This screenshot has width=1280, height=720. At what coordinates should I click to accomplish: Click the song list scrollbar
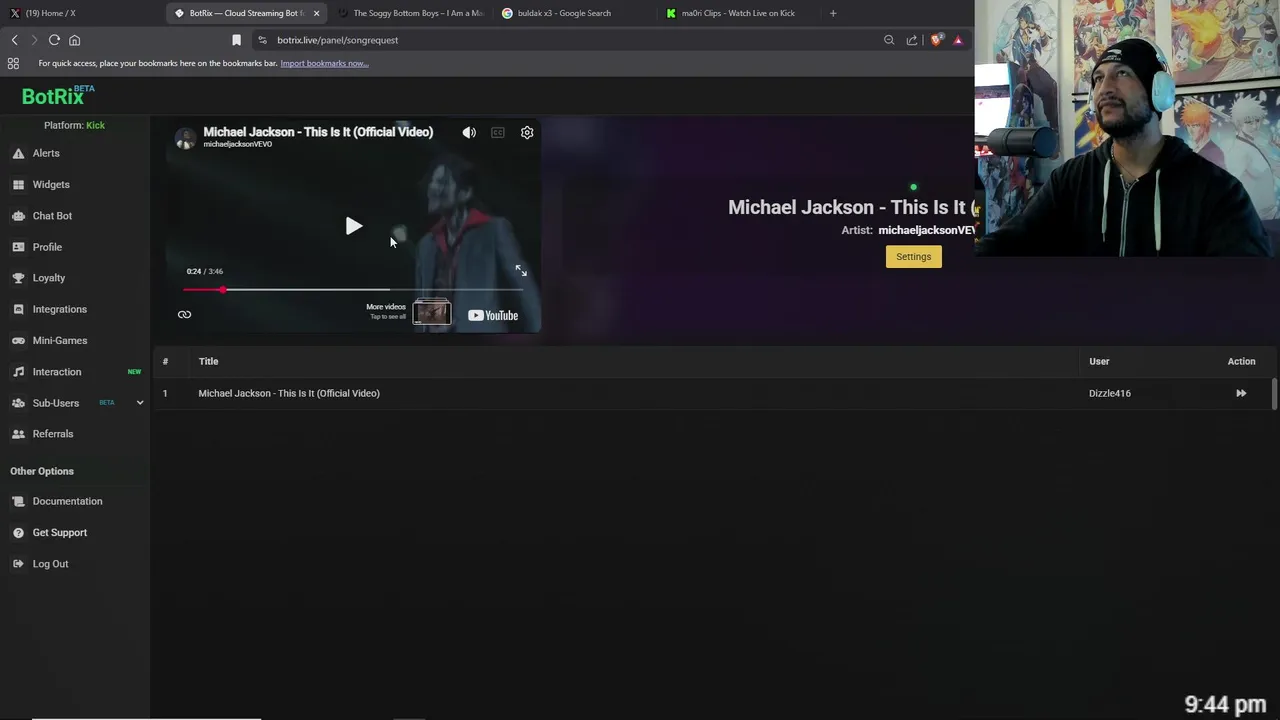point(1274,393)
